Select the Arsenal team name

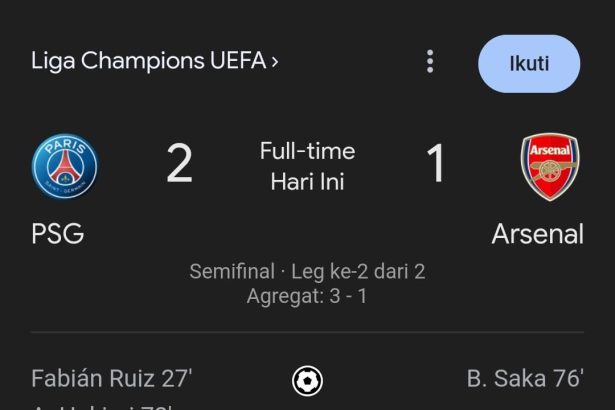click(x=537, y=234)
